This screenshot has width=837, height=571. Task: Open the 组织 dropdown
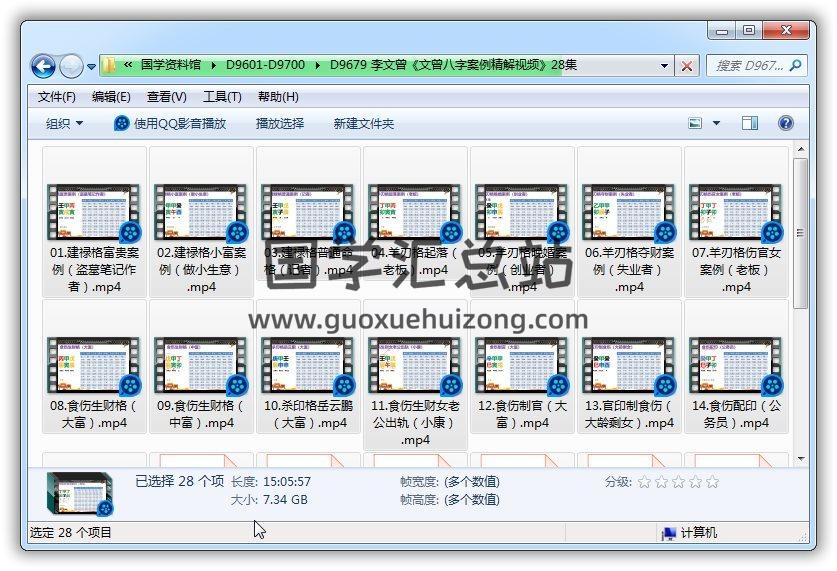point(64,124)
